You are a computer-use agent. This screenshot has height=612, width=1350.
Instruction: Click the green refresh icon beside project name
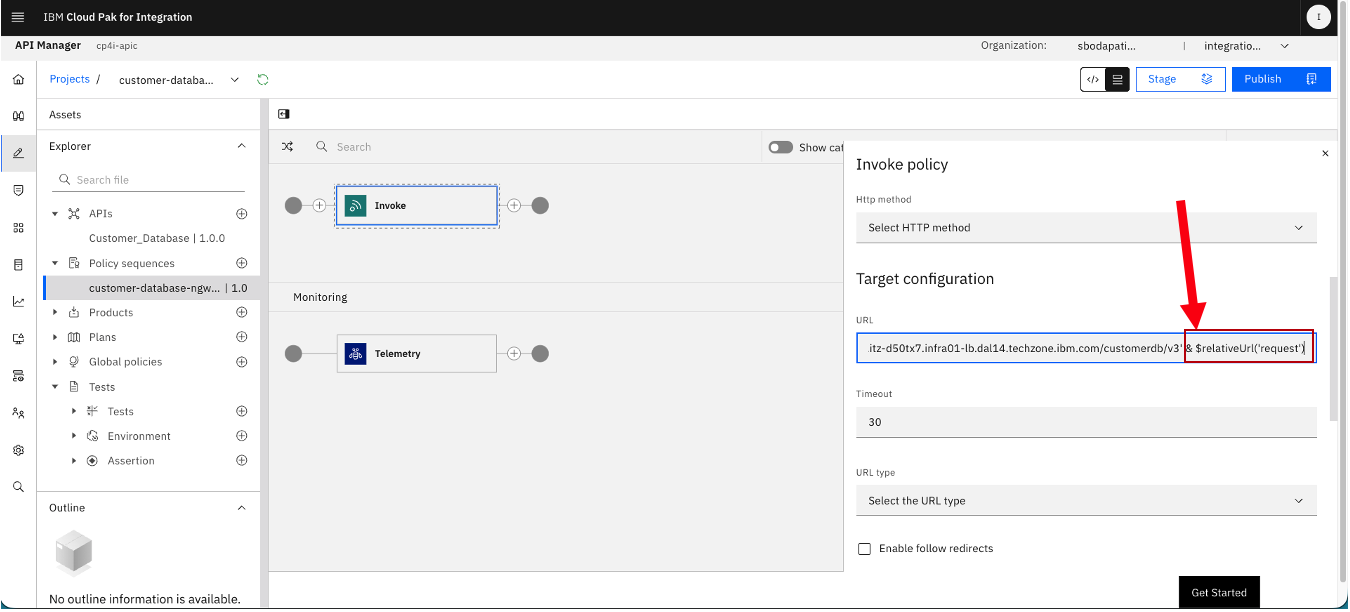[263, 79]
